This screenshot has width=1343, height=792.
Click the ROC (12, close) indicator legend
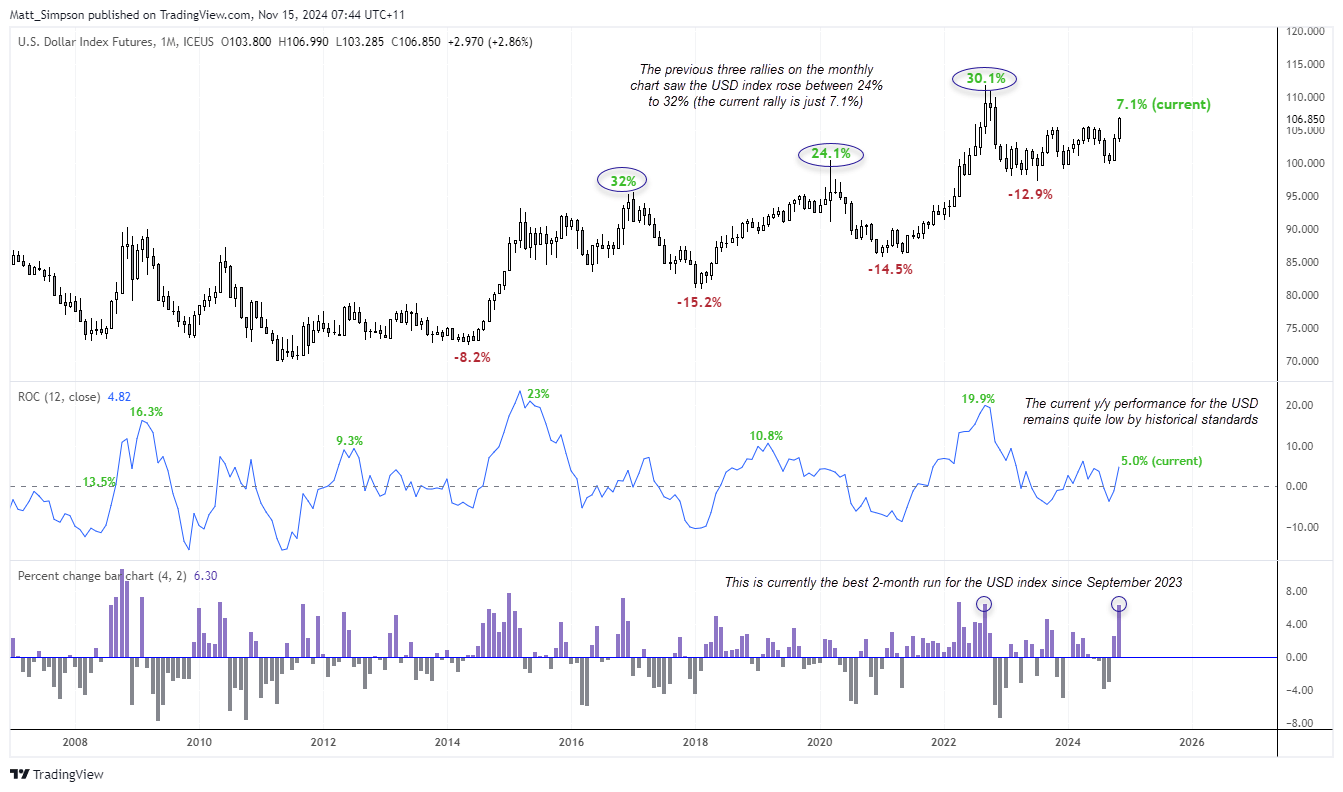59,397
